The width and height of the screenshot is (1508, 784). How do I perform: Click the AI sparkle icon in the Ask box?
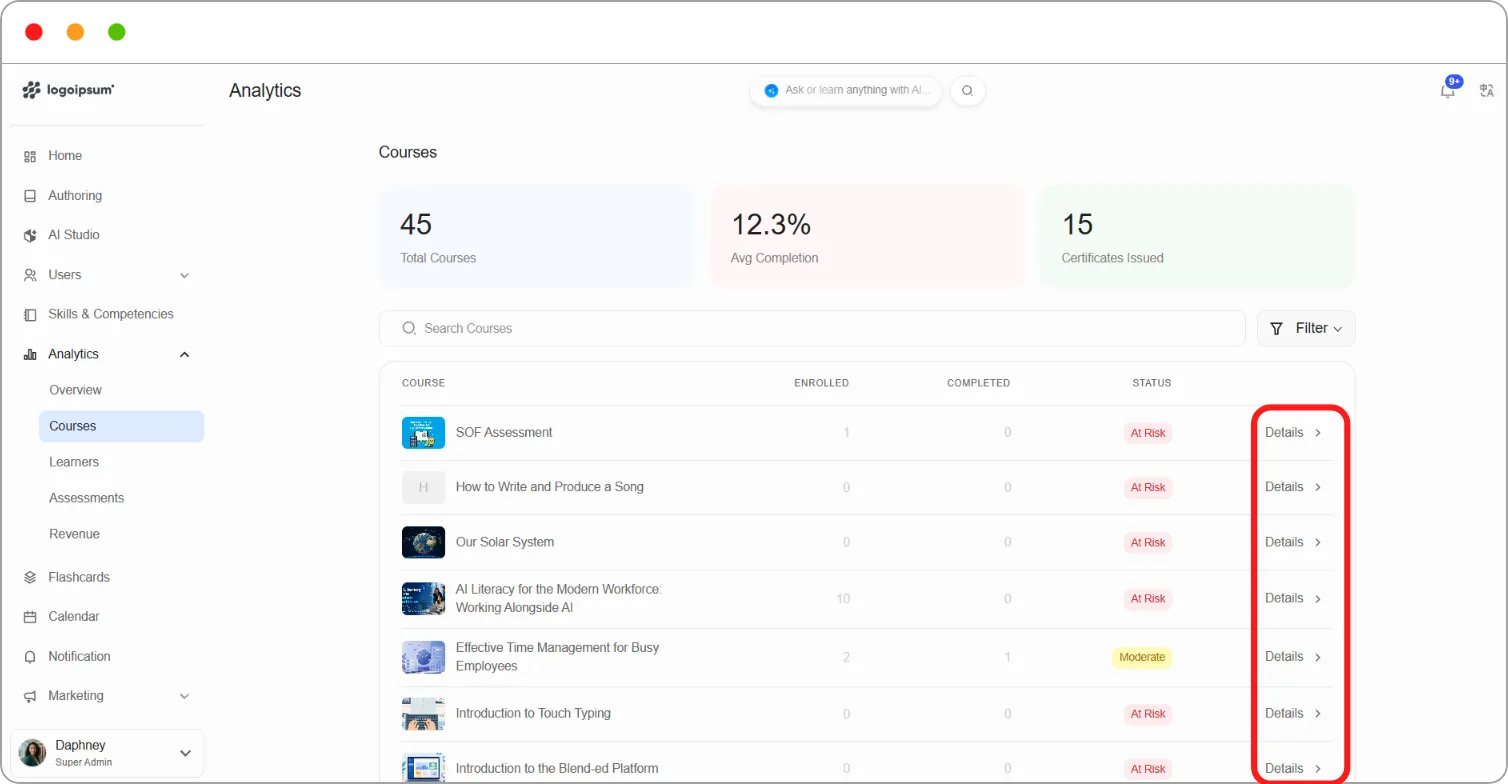pos(771,90)
